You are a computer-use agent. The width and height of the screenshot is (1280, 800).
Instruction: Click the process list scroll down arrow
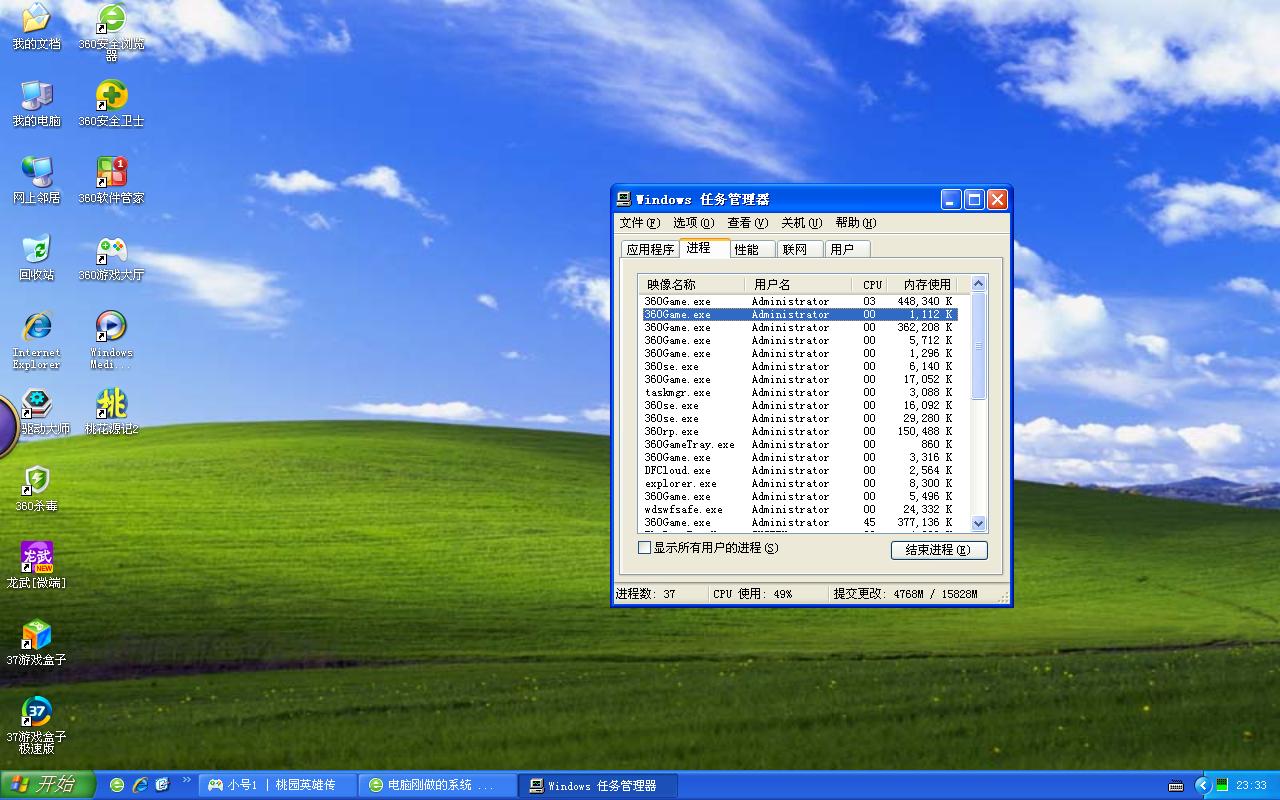[x=979, y=523]
